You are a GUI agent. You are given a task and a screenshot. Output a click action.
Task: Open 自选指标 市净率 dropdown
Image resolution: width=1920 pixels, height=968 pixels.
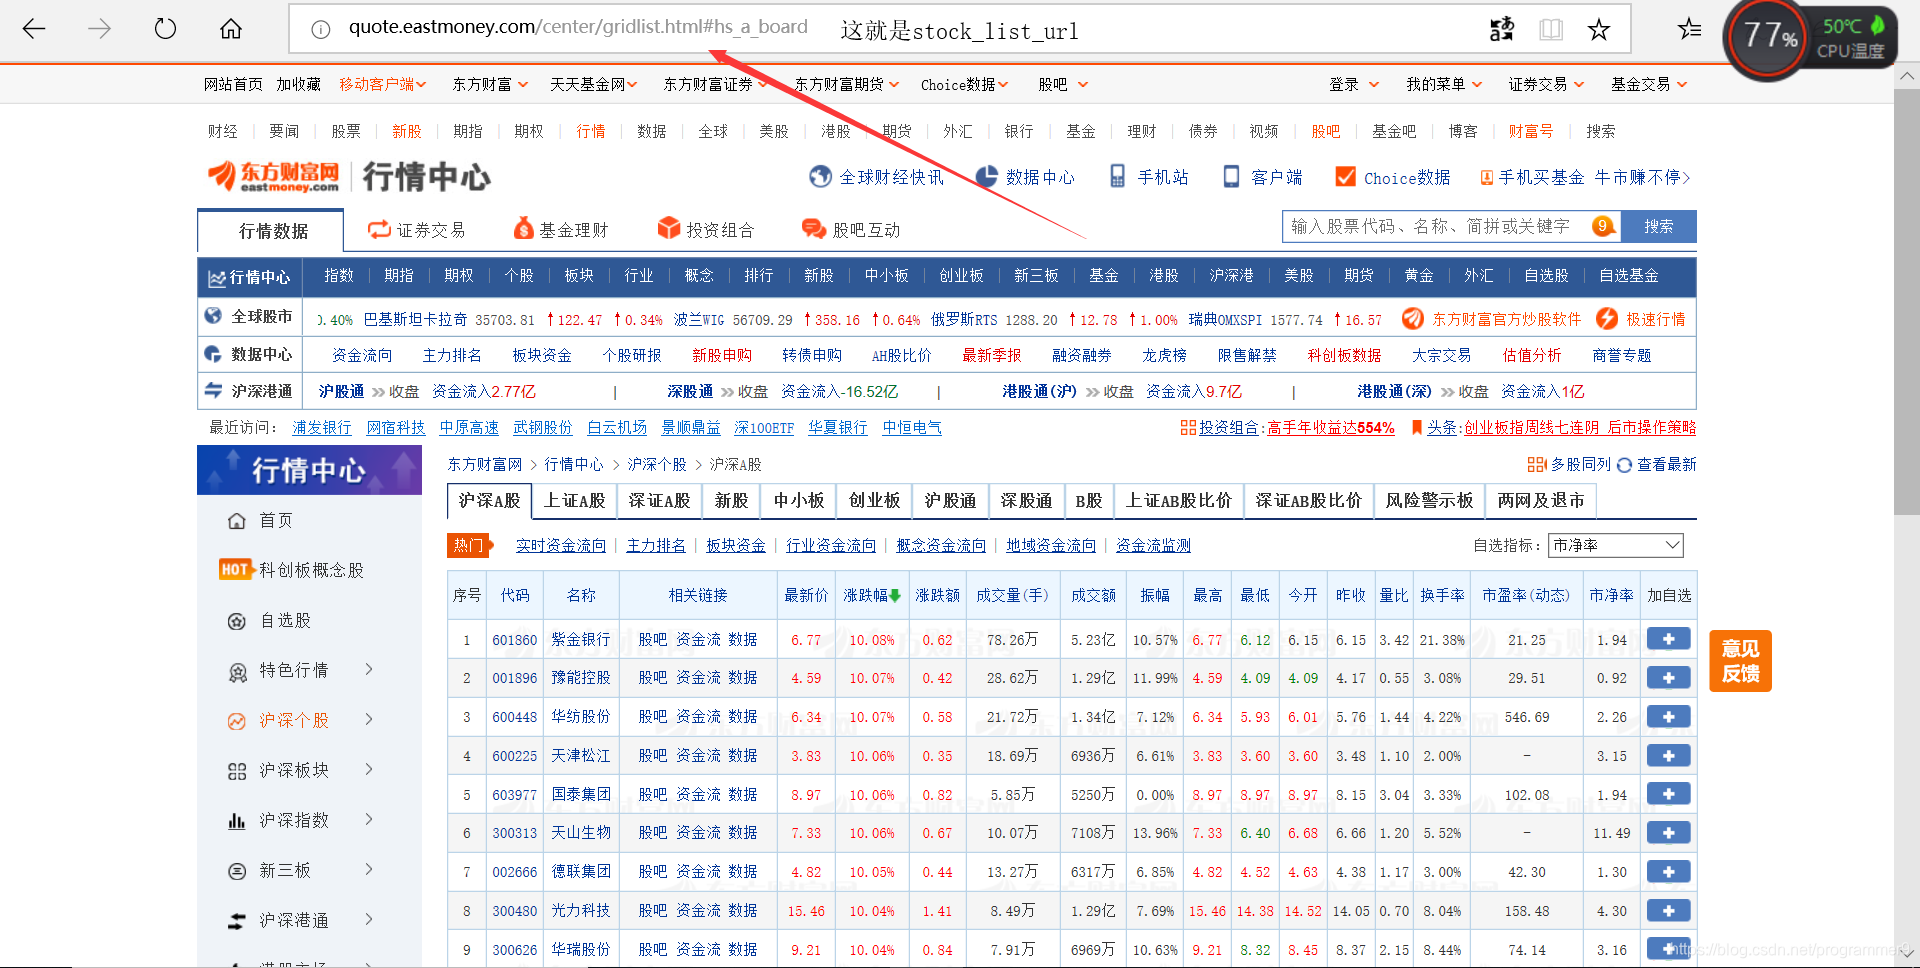tap(1616, 545)
